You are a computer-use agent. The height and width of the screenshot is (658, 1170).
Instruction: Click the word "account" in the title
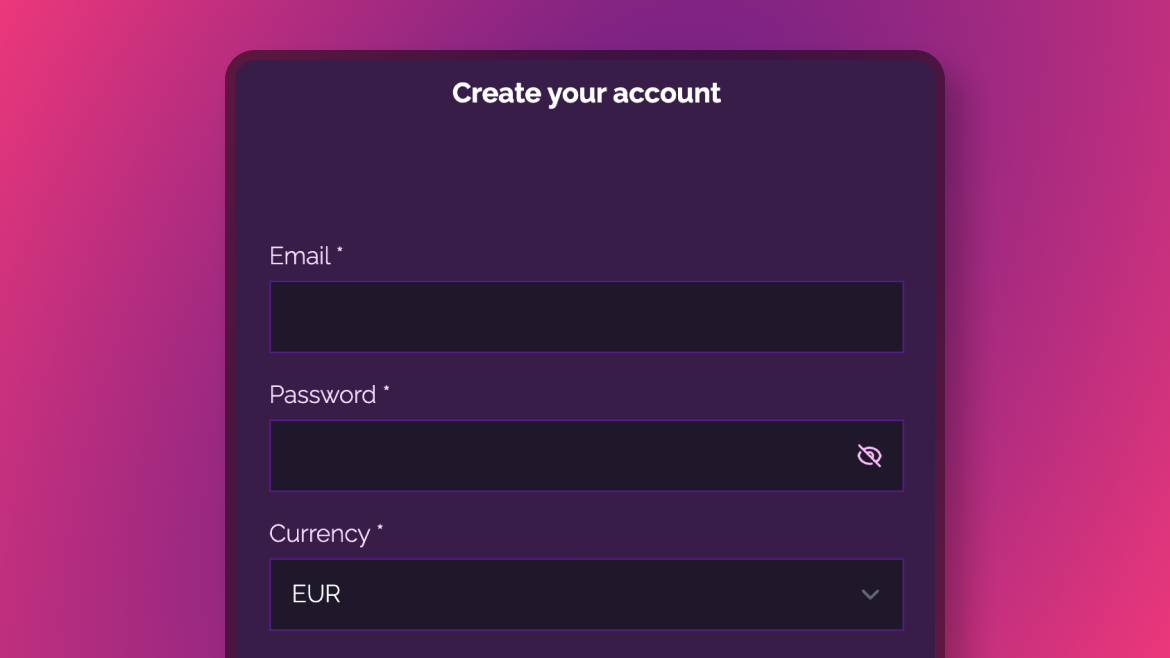click(x=666, y=93)
